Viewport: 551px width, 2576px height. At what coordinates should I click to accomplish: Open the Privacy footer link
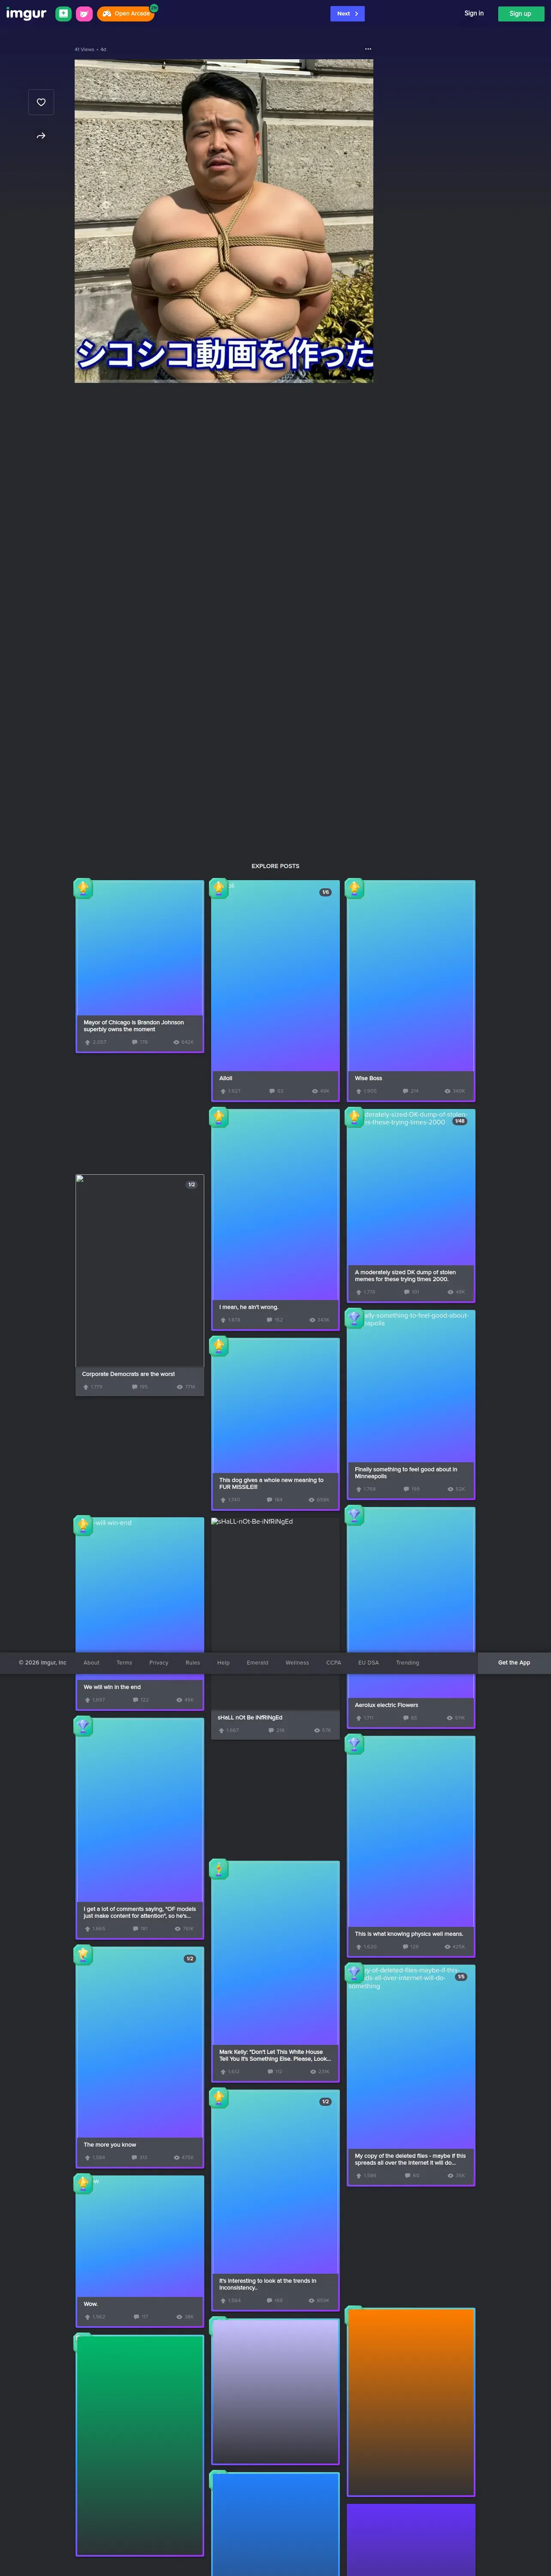(159, 1663)
